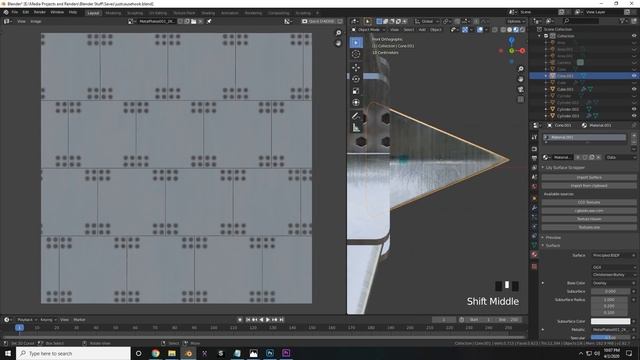Click the blue Z axis gizmo ball
Image resolution: width=640 pixels, height=360 pixels.
511,40
